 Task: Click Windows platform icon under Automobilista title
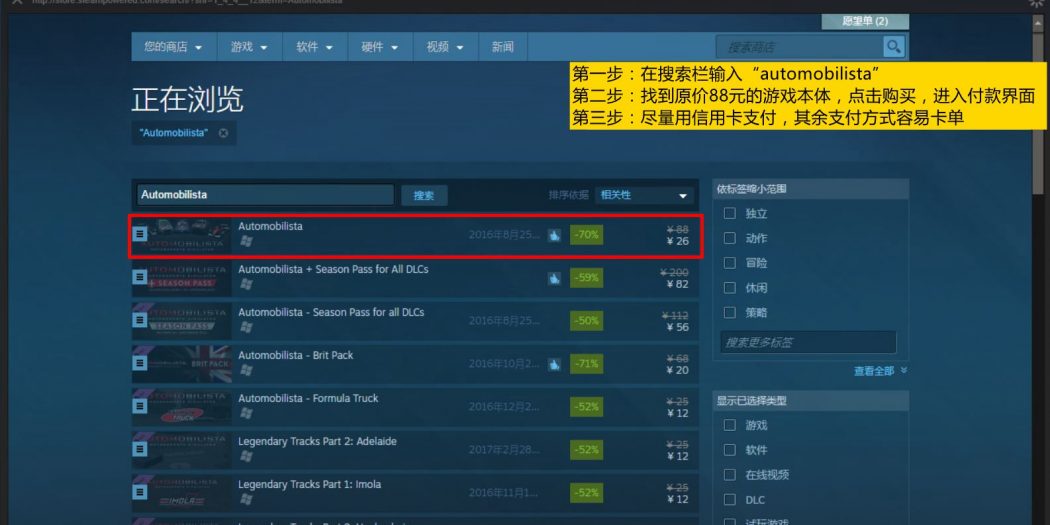(246, 241)
